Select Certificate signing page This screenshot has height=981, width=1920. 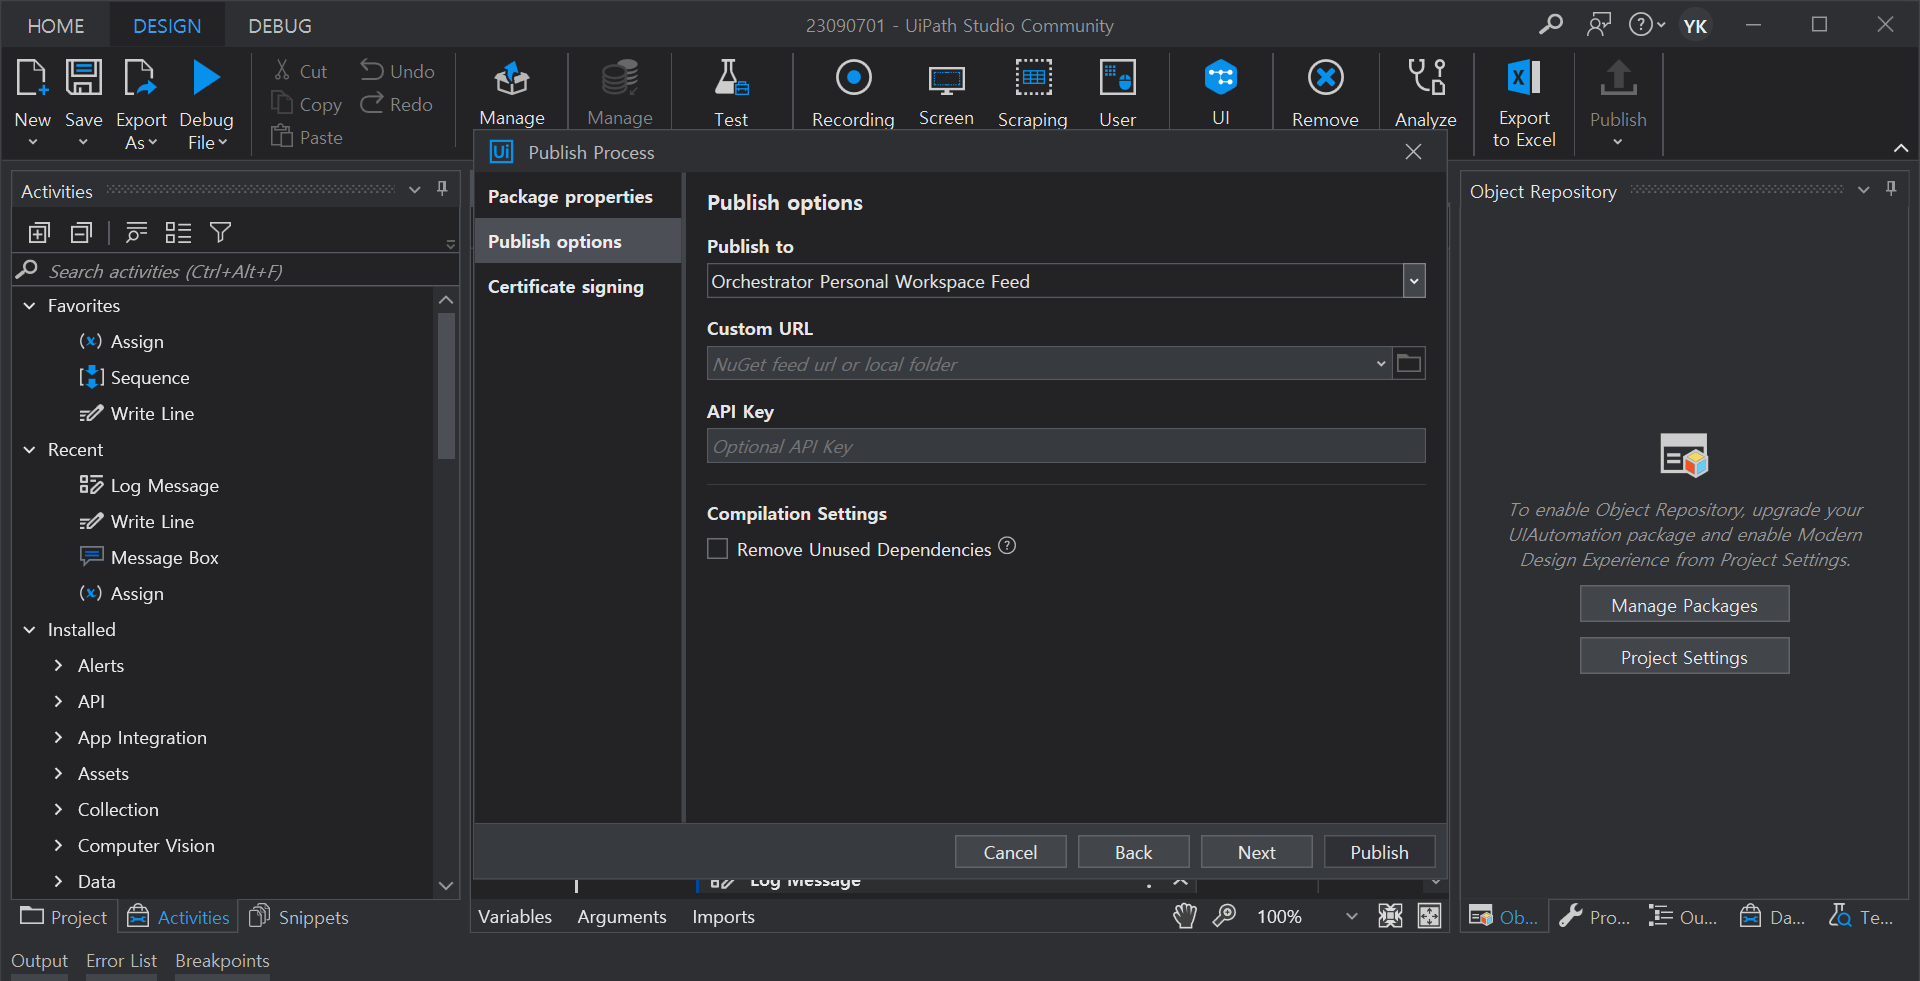click(578, 287)
